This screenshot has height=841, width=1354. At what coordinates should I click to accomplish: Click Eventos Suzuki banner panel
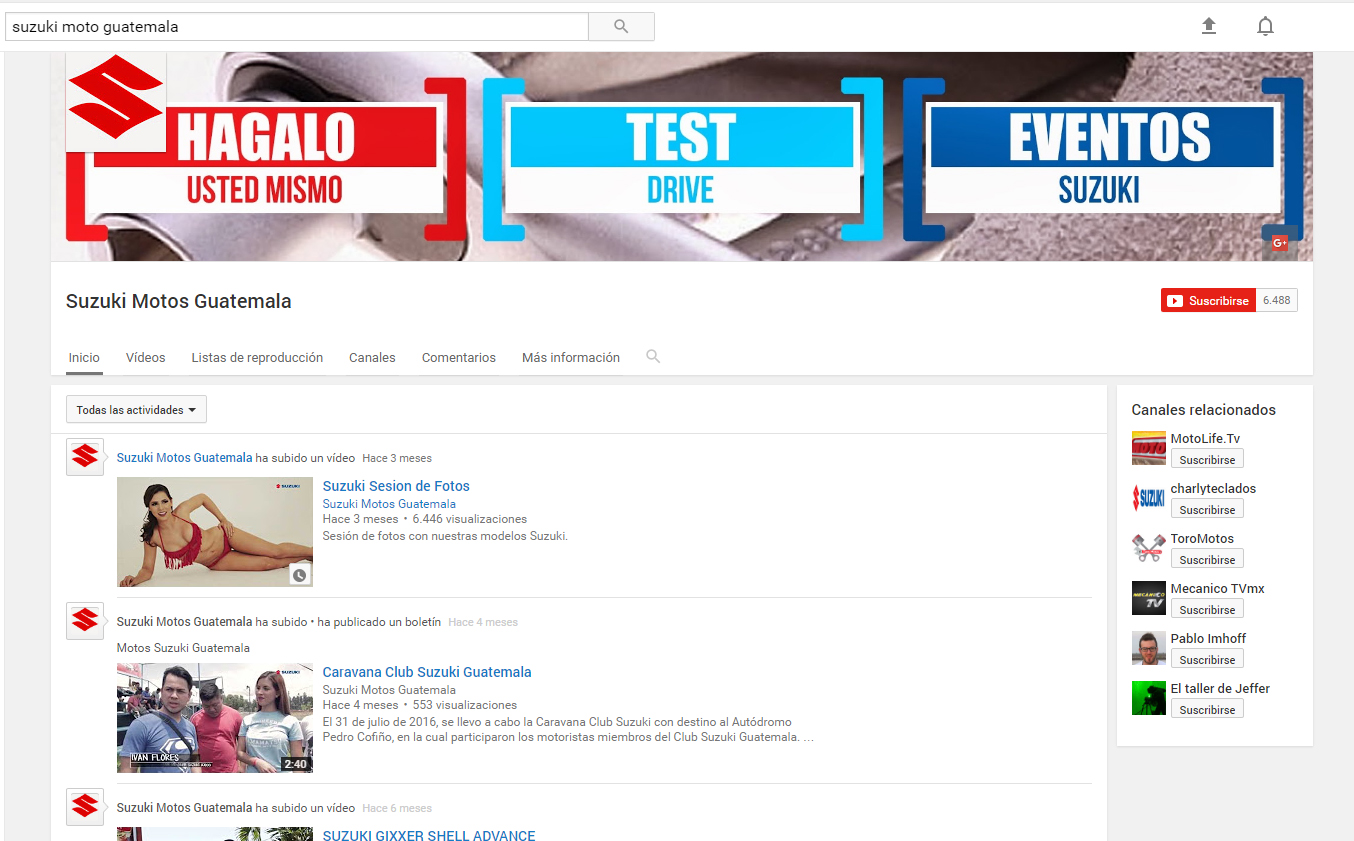1102,160
